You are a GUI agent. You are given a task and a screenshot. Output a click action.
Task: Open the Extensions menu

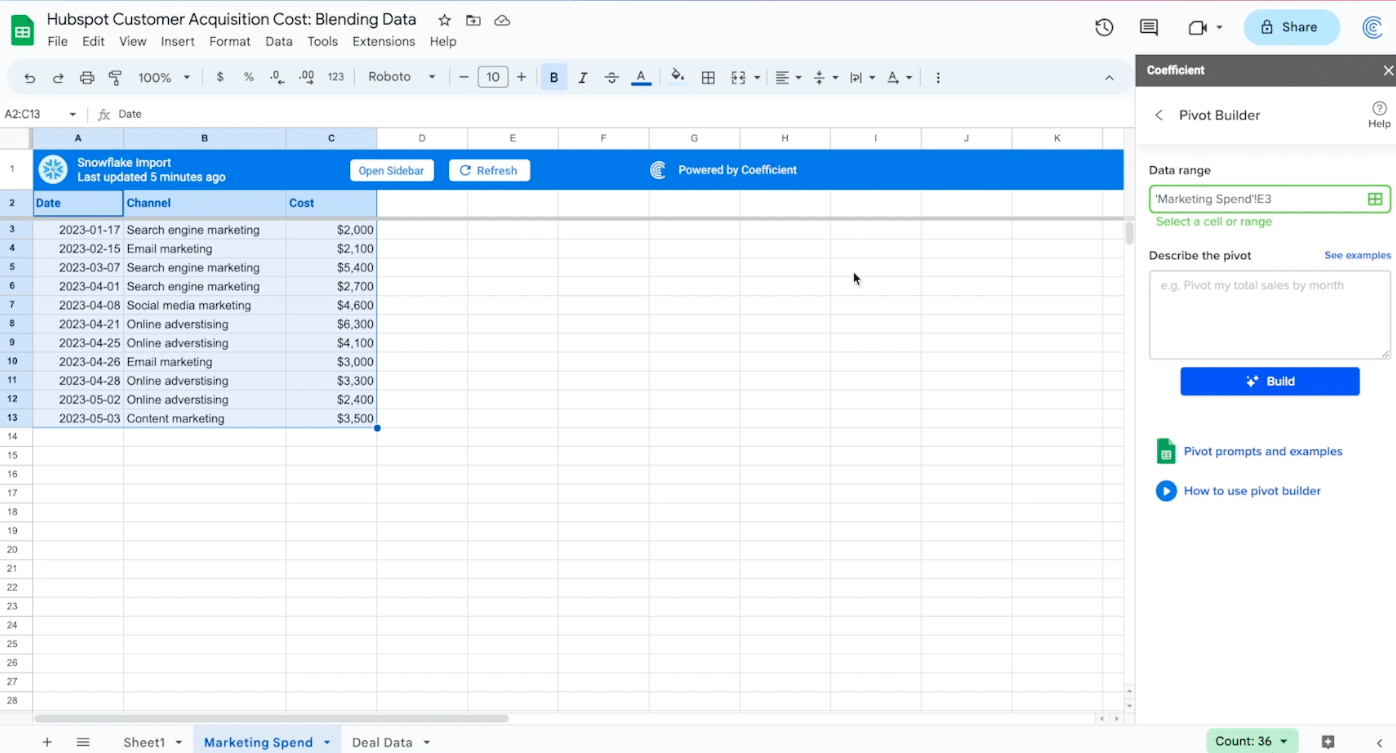click(x=384, y=41)
